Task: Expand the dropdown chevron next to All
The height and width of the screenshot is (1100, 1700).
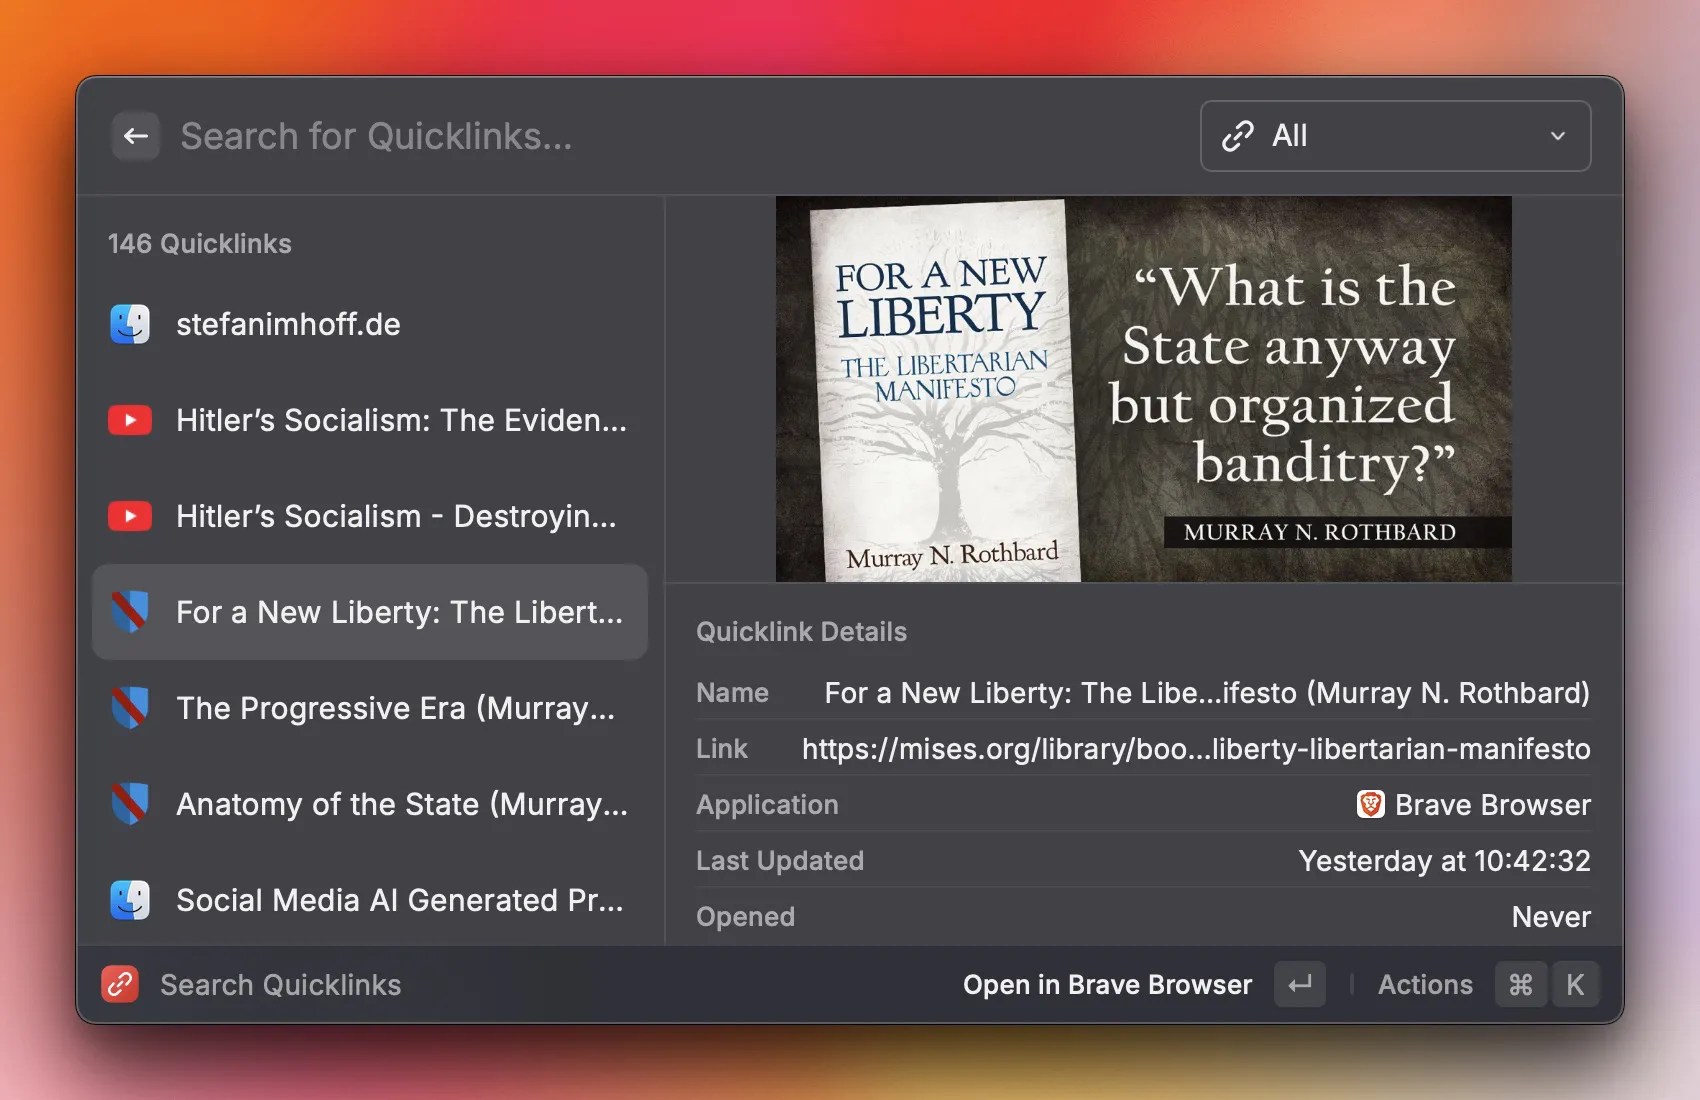Action: [1557, 136]
